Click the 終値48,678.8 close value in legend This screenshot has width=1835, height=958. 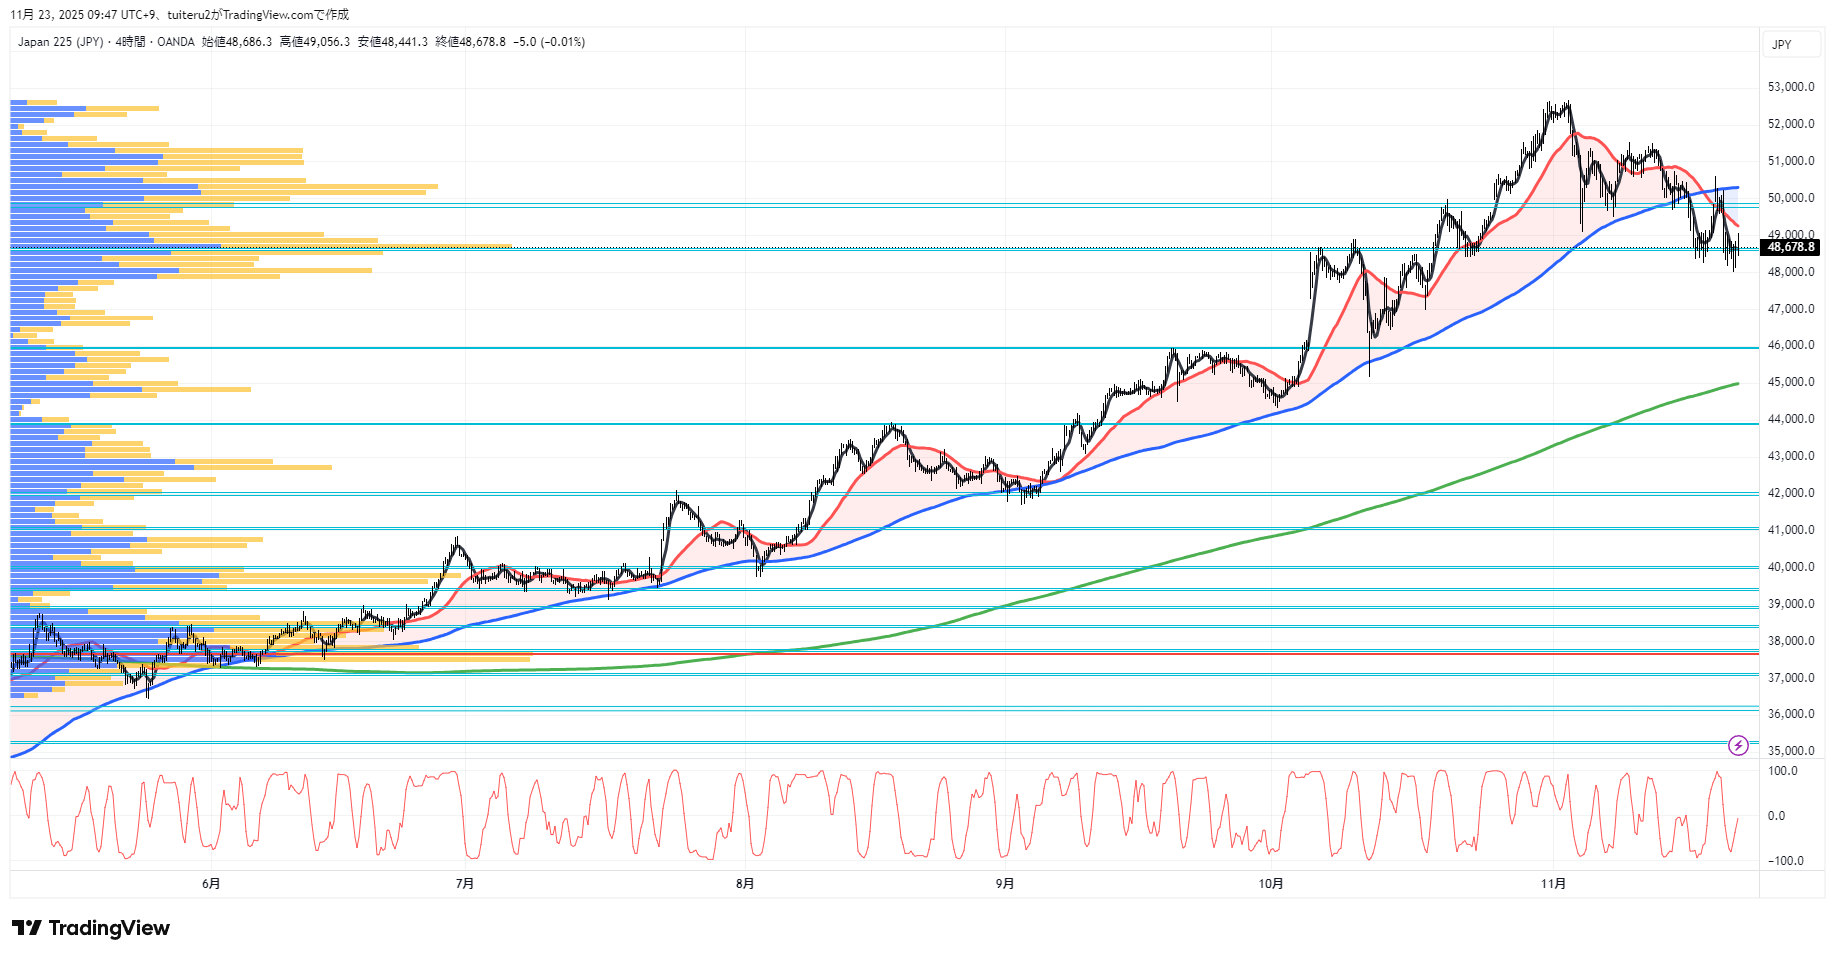pos(470,42)
